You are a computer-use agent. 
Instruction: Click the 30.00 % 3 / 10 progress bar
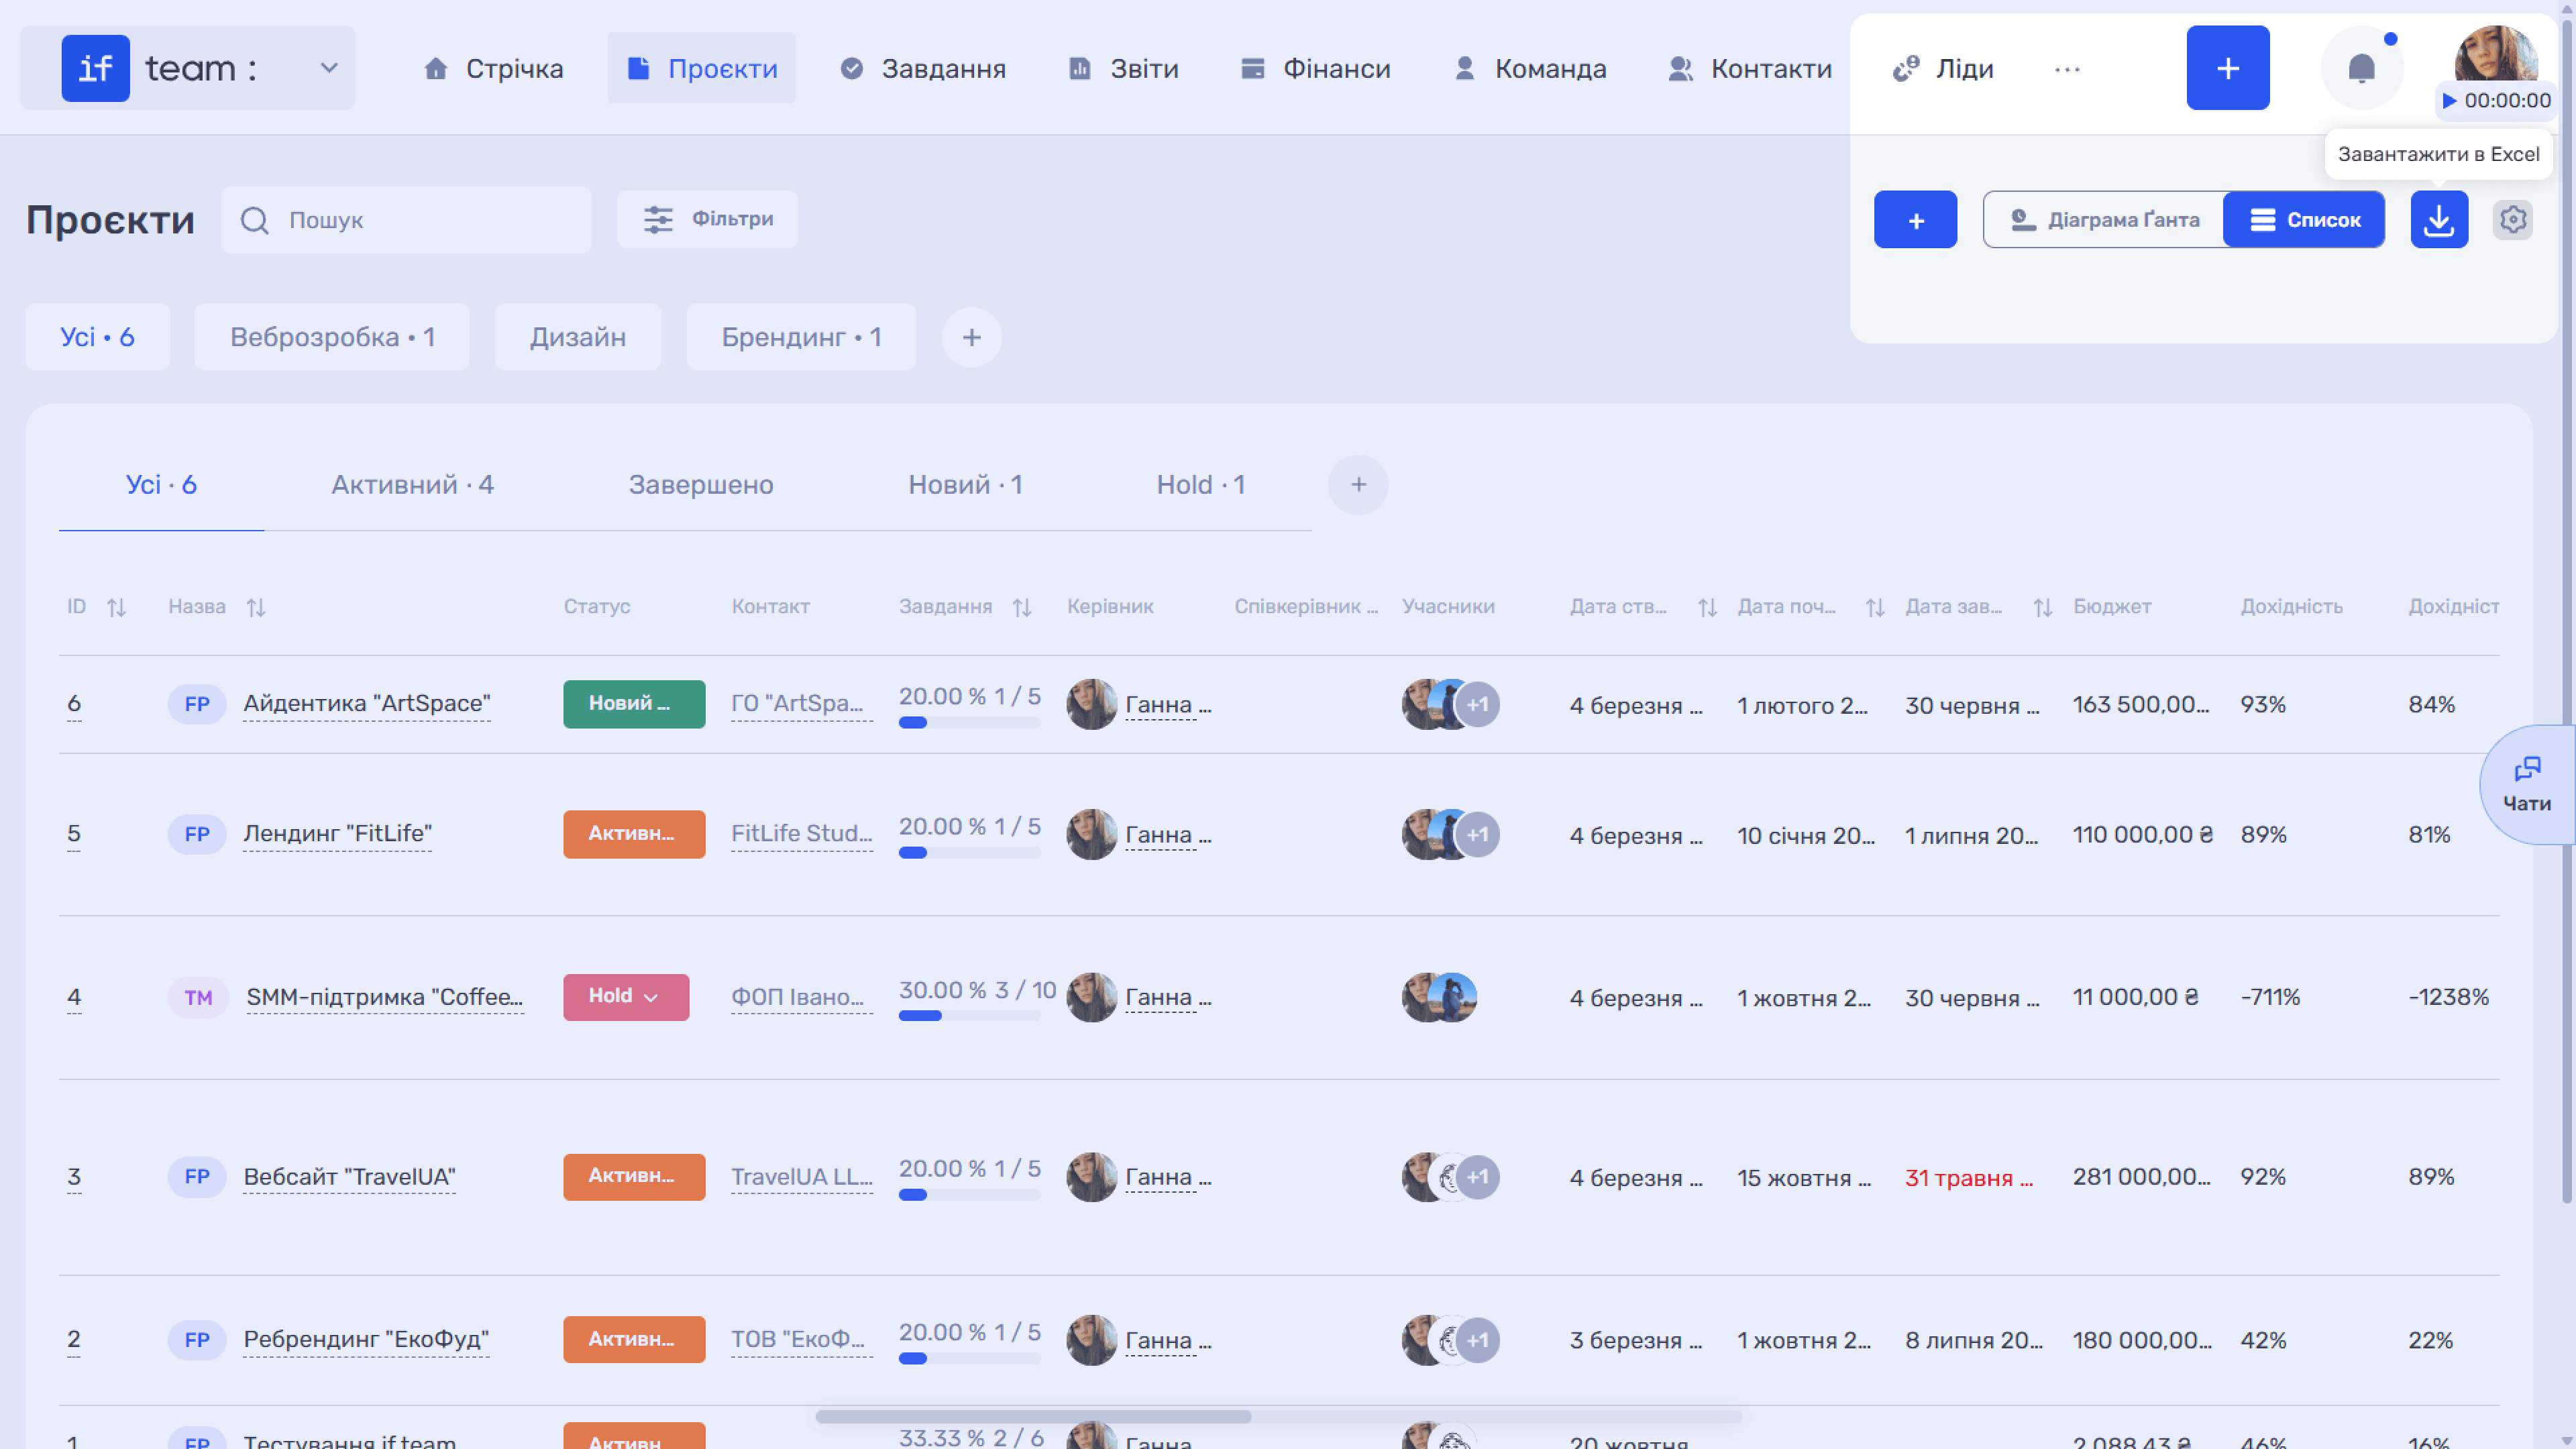point(969,1016)
